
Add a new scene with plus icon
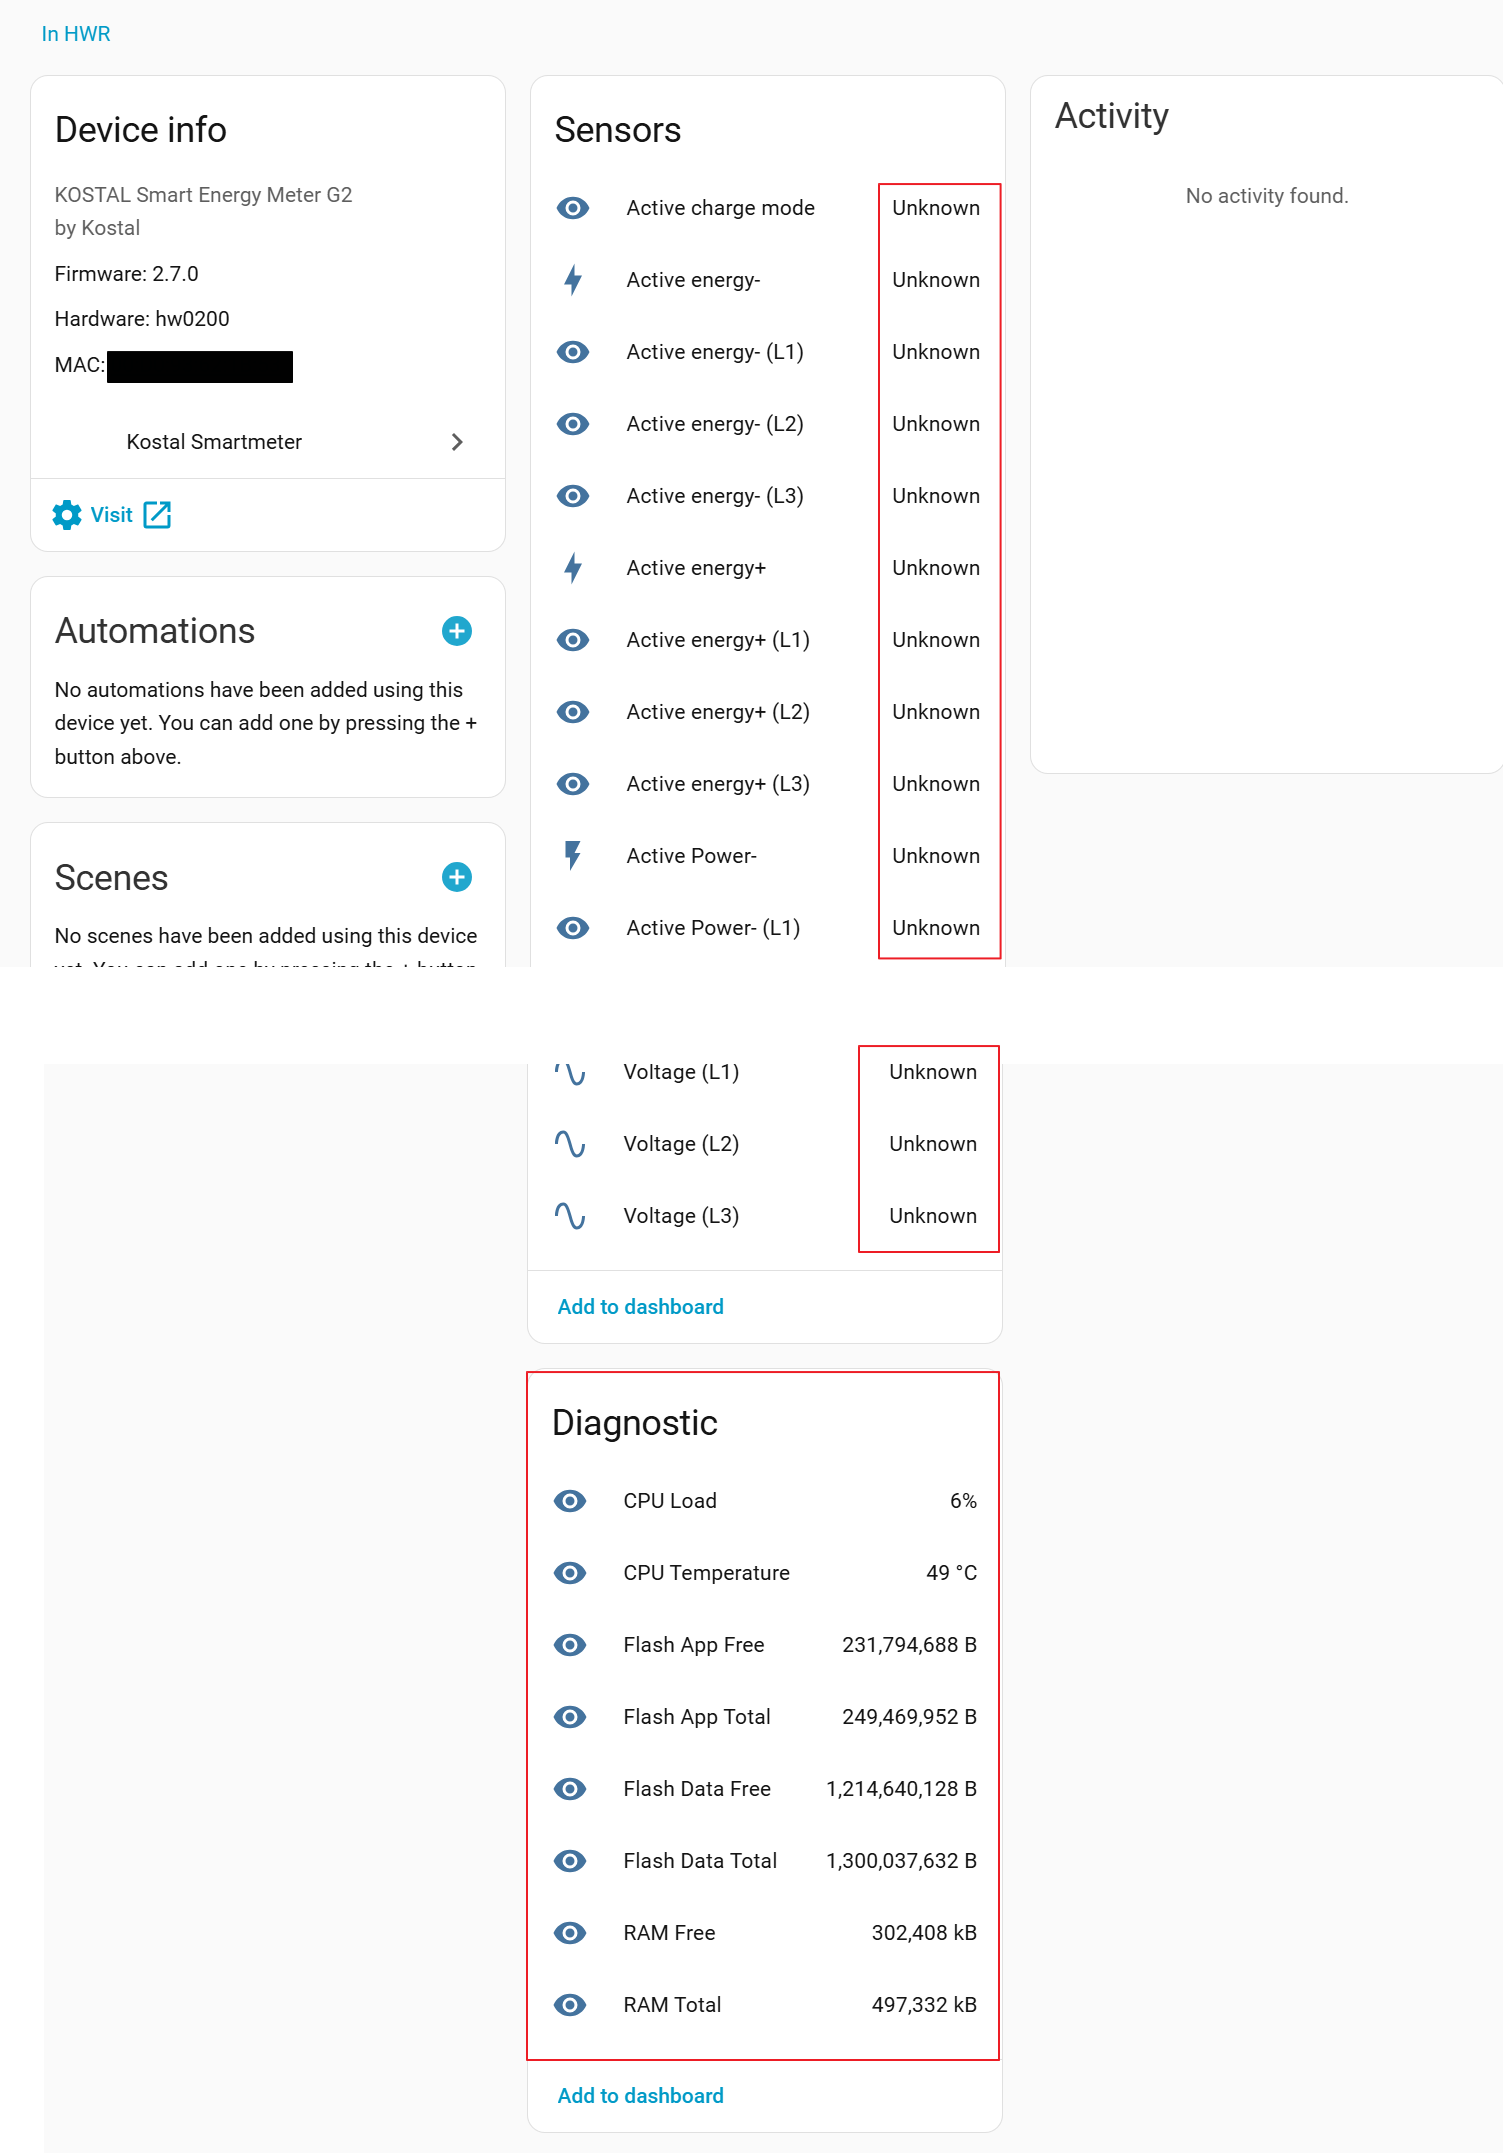457,877
